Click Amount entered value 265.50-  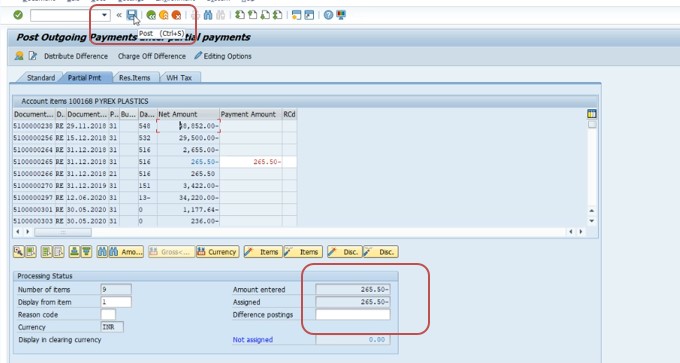click(x=353, y=289)
